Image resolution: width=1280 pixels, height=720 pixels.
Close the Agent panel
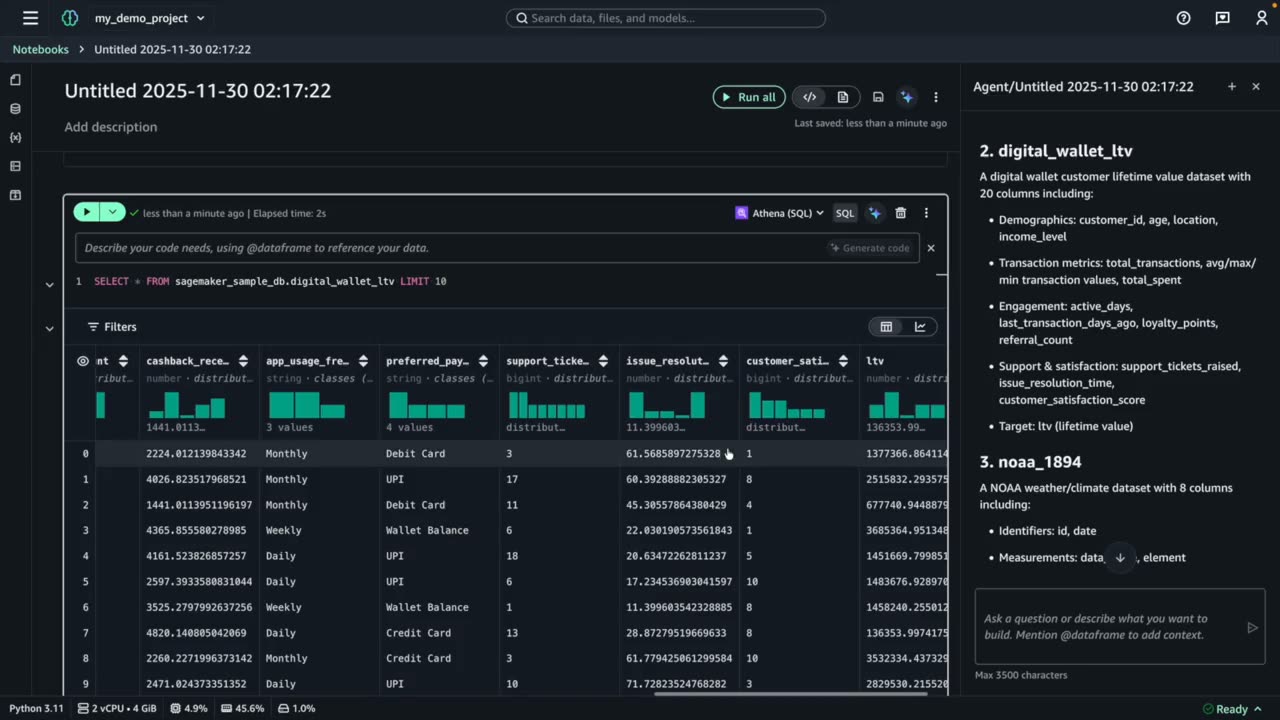coord(1257,87)
